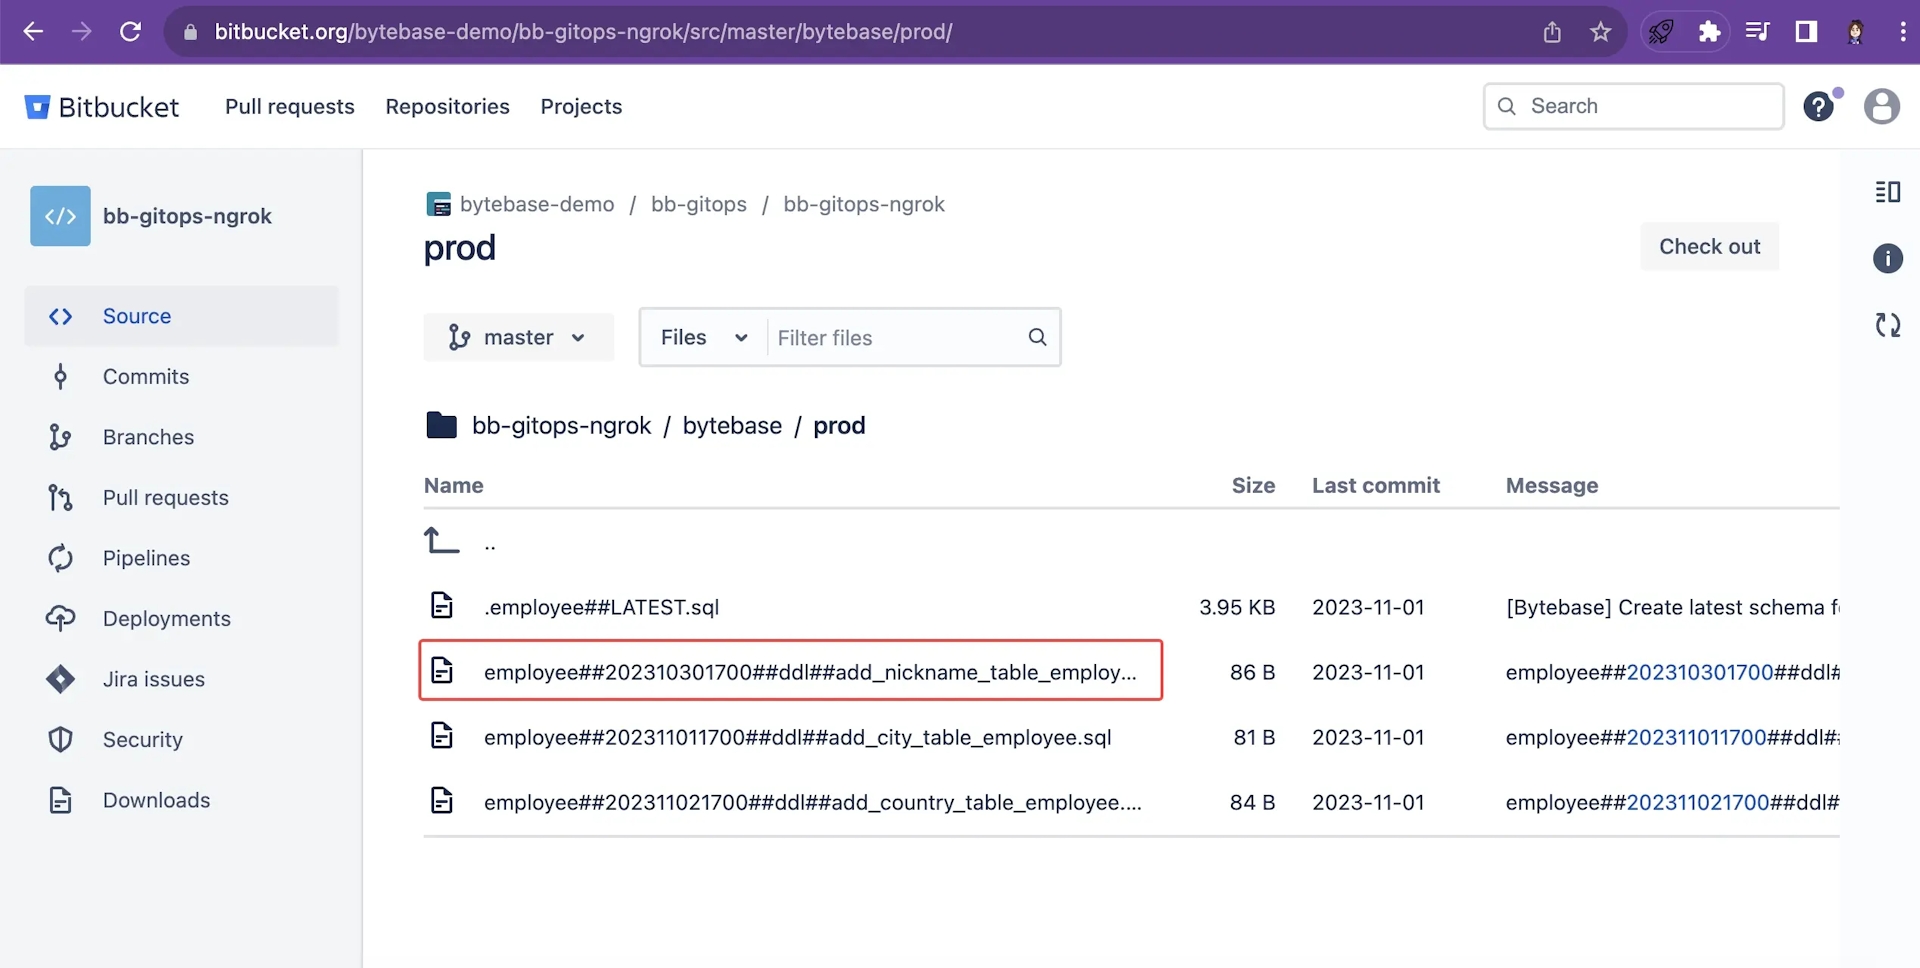
Task: Open bb-gitops-ngrok in the file path
Action: tap(561, 425)
